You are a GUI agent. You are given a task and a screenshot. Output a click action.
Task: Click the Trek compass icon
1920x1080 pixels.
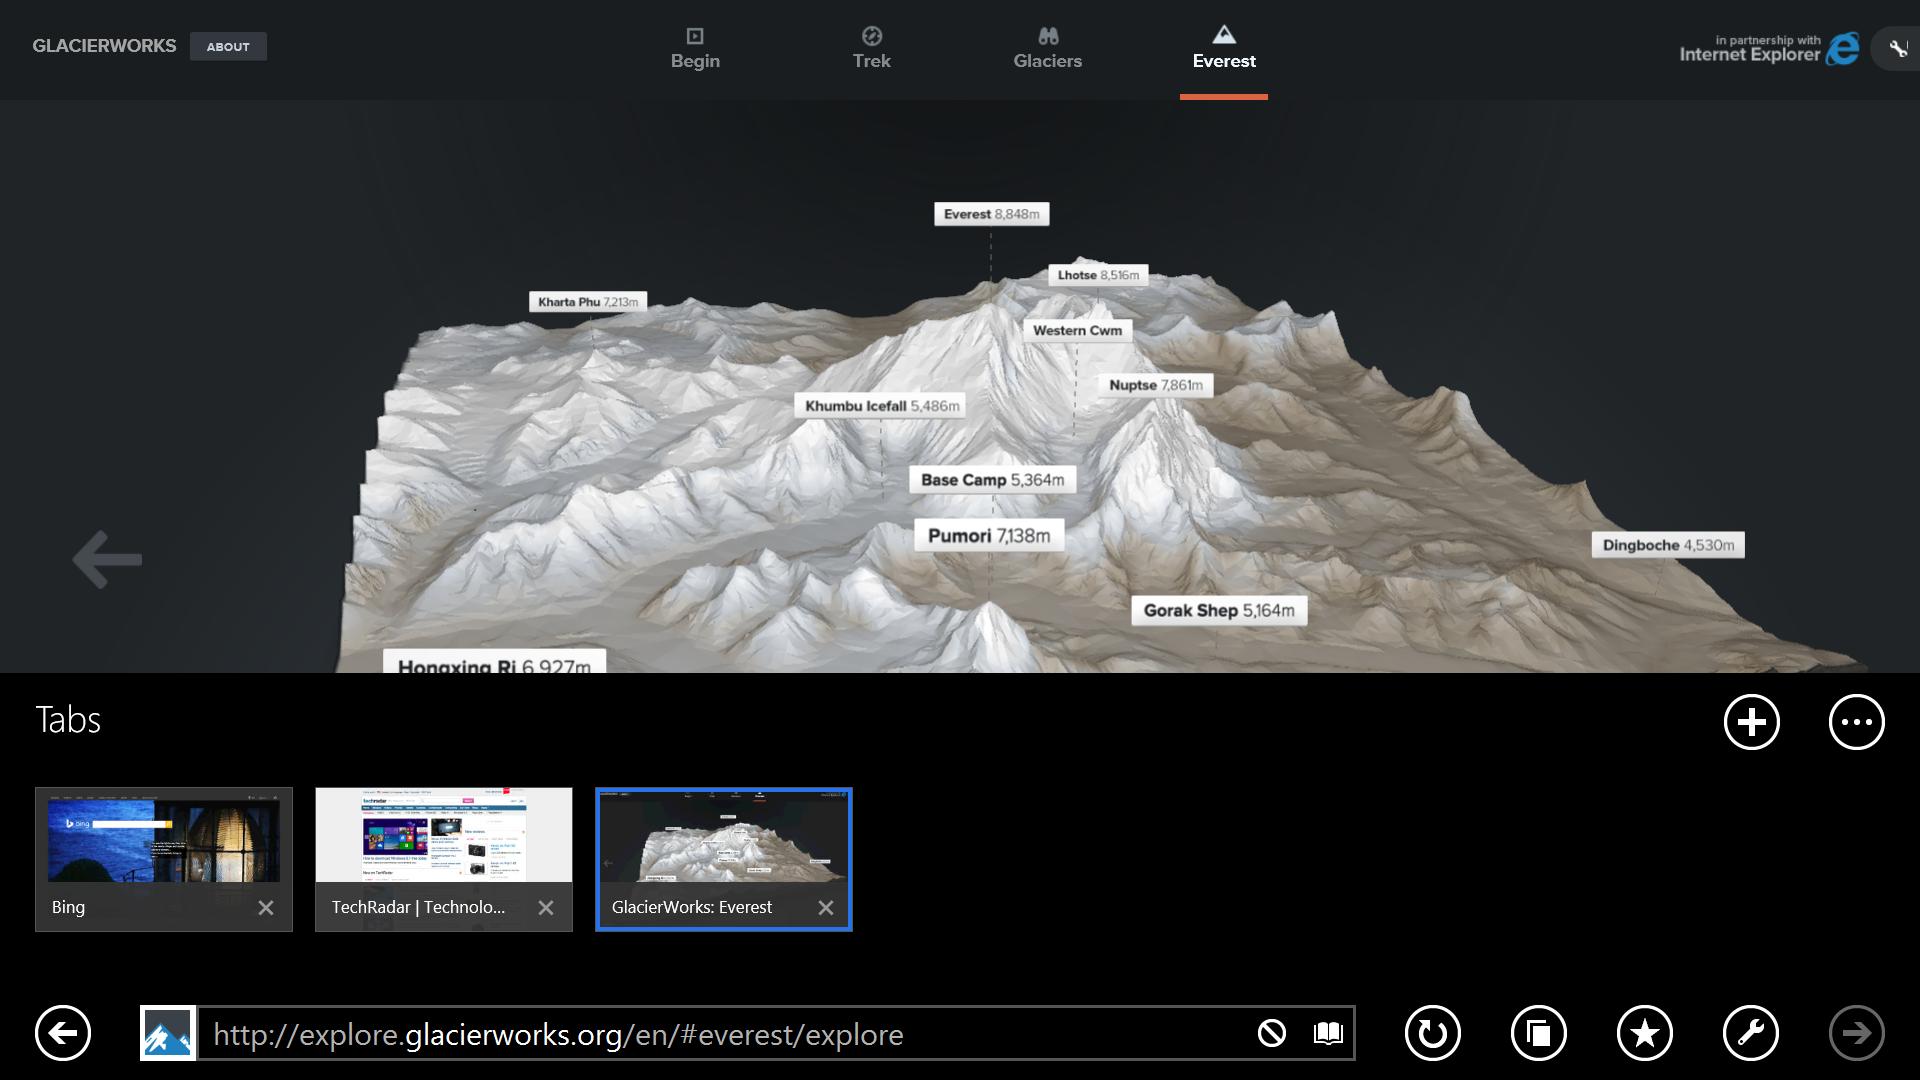tap(872, 36)
